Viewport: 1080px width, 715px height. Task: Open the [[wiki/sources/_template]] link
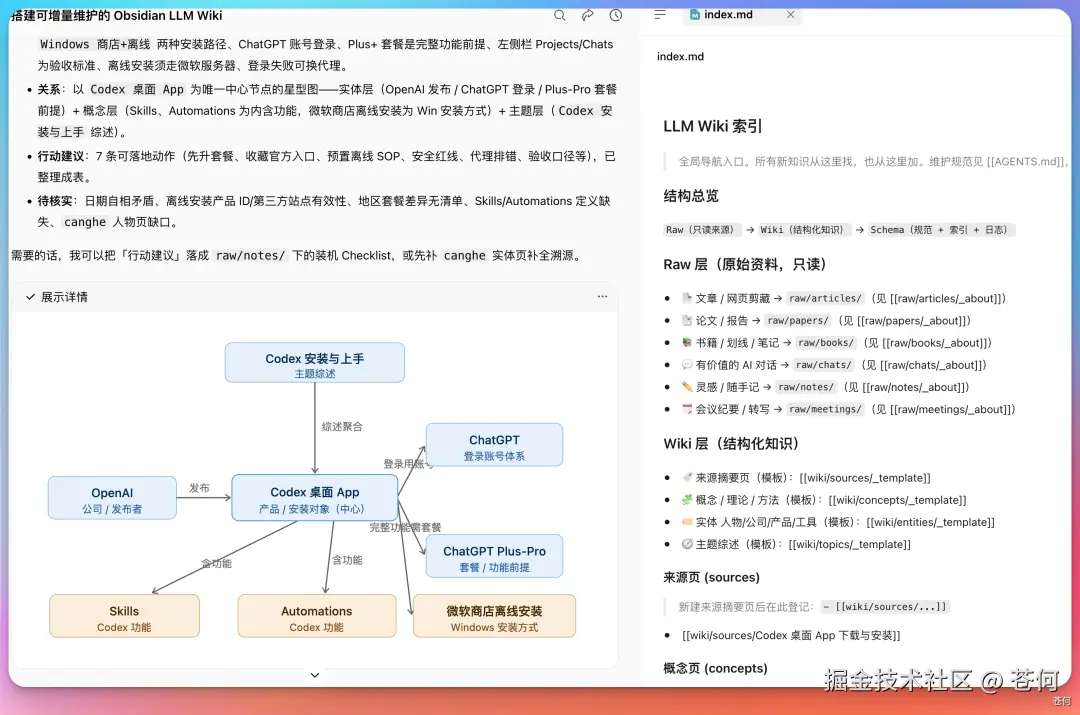point(864,477)
